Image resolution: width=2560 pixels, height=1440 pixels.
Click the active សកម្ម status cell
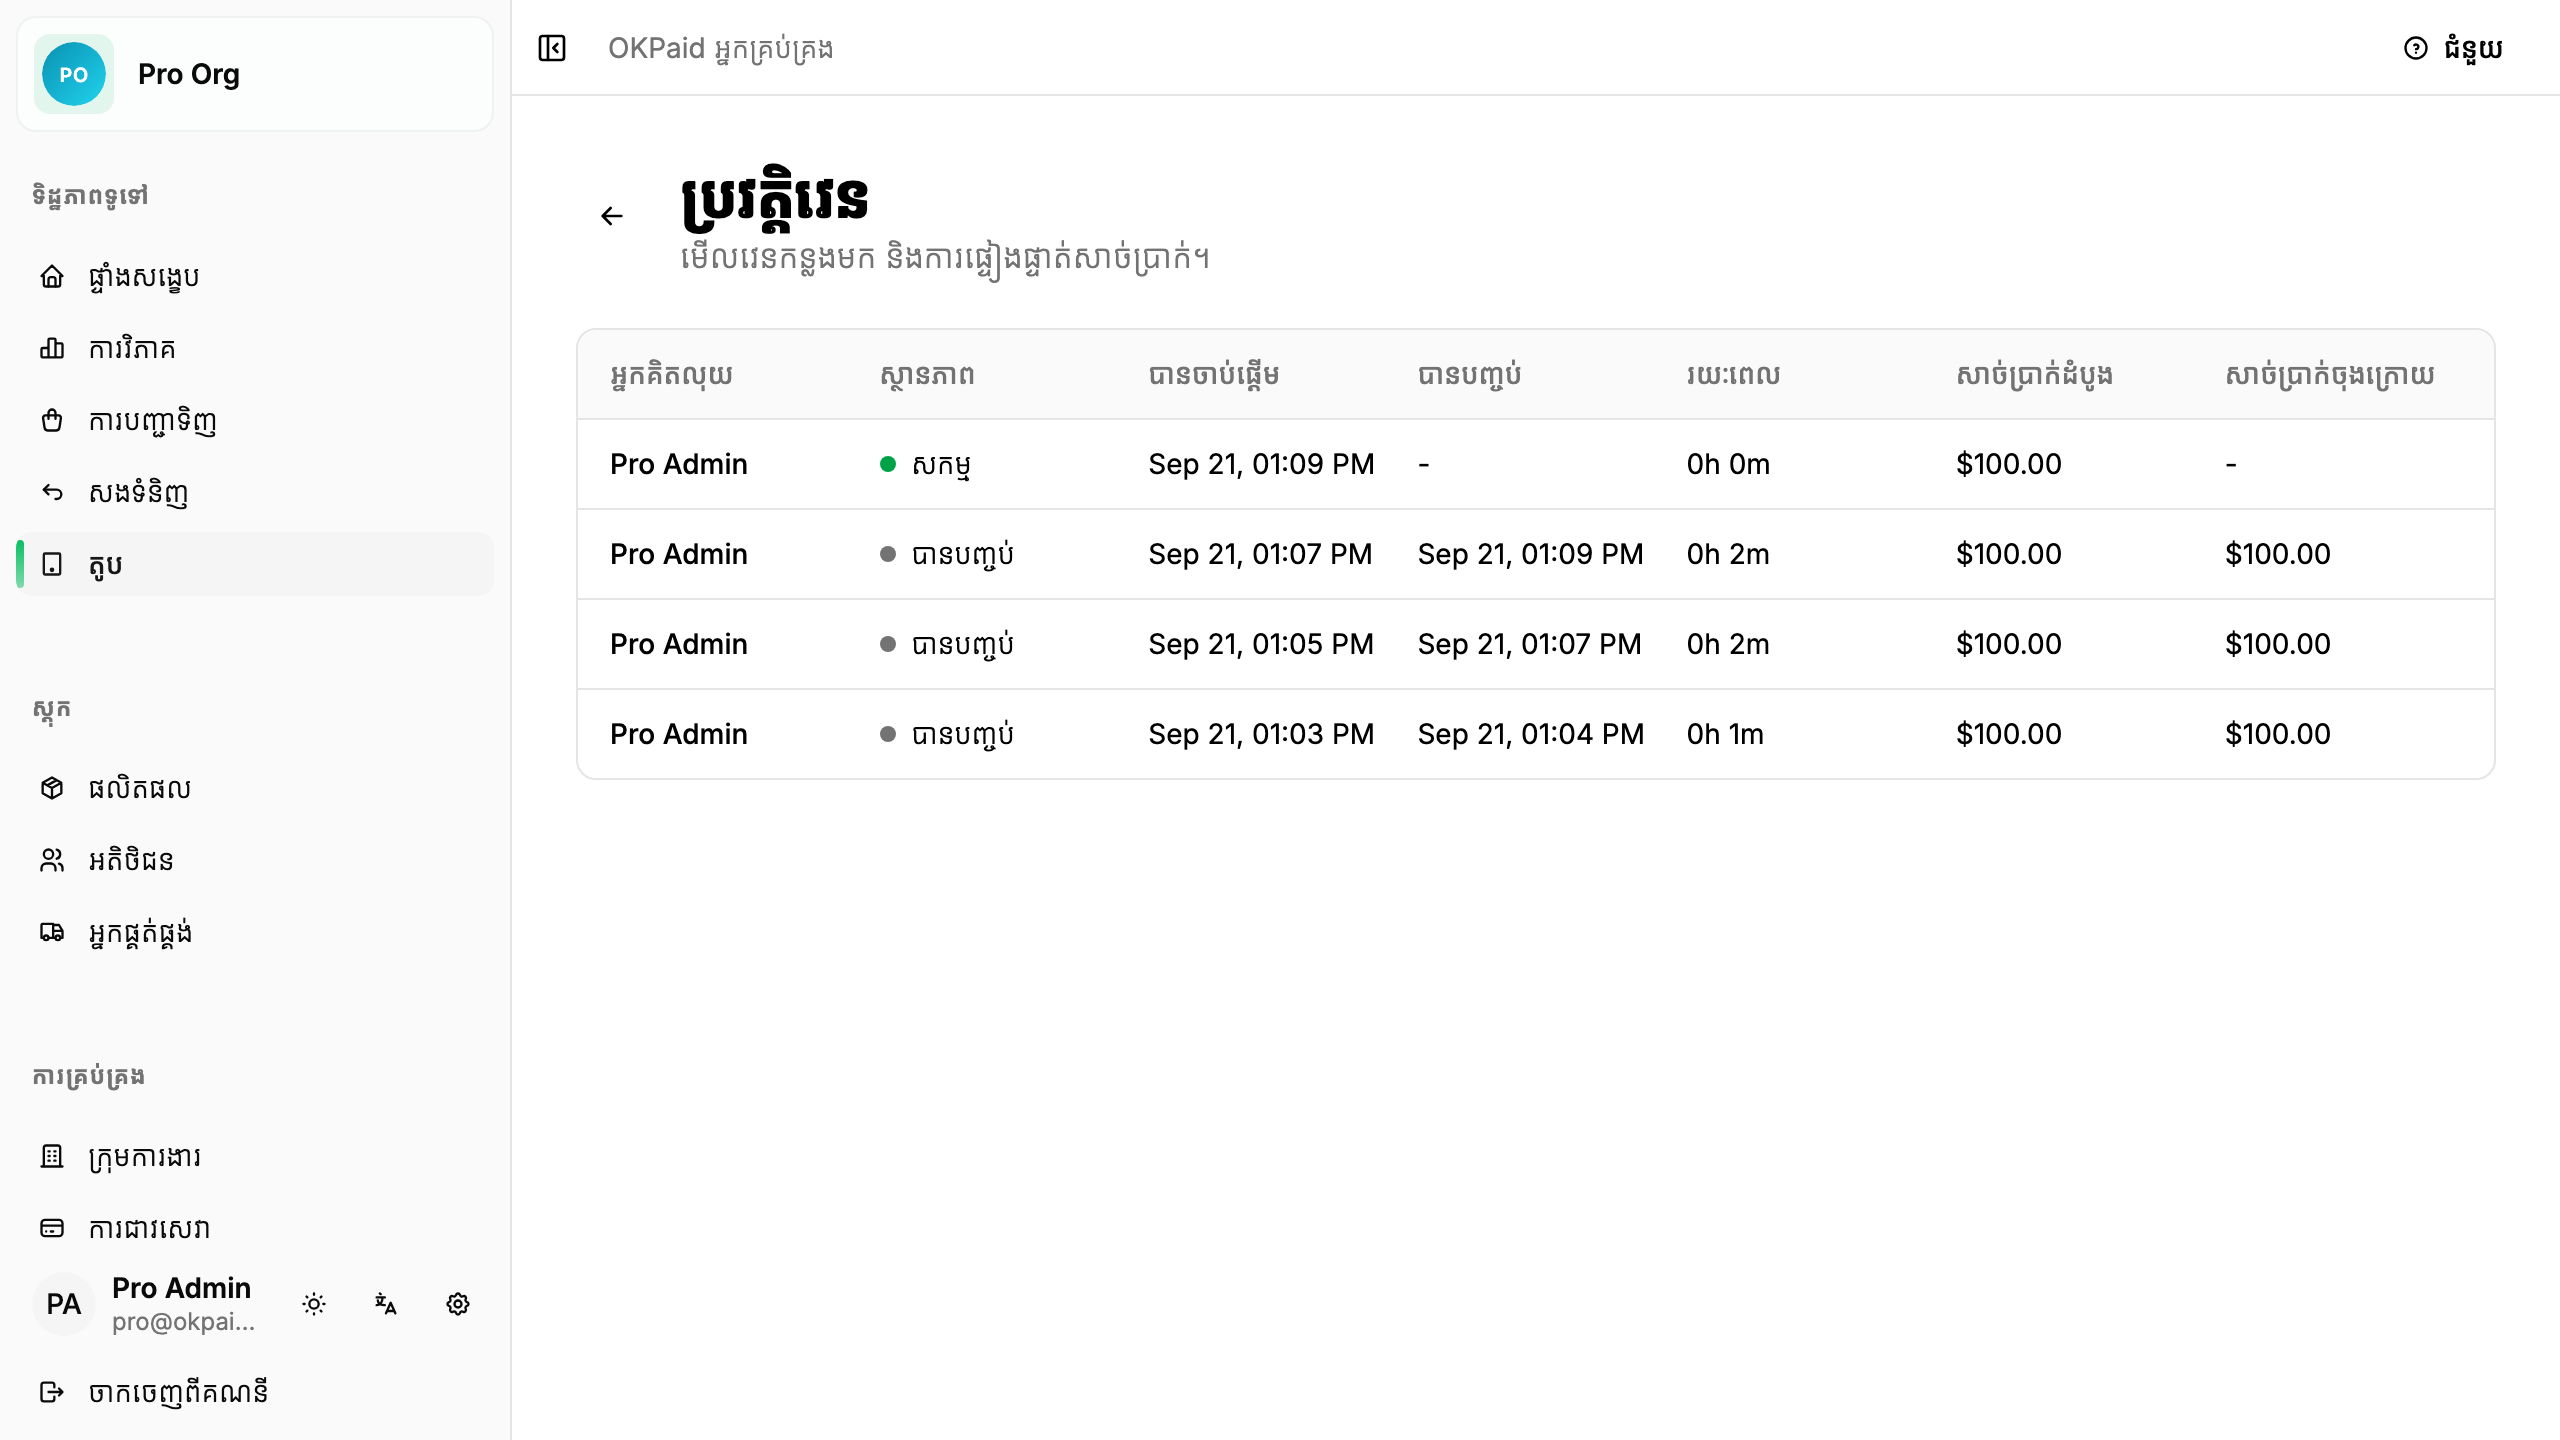[x=925, y=464]
